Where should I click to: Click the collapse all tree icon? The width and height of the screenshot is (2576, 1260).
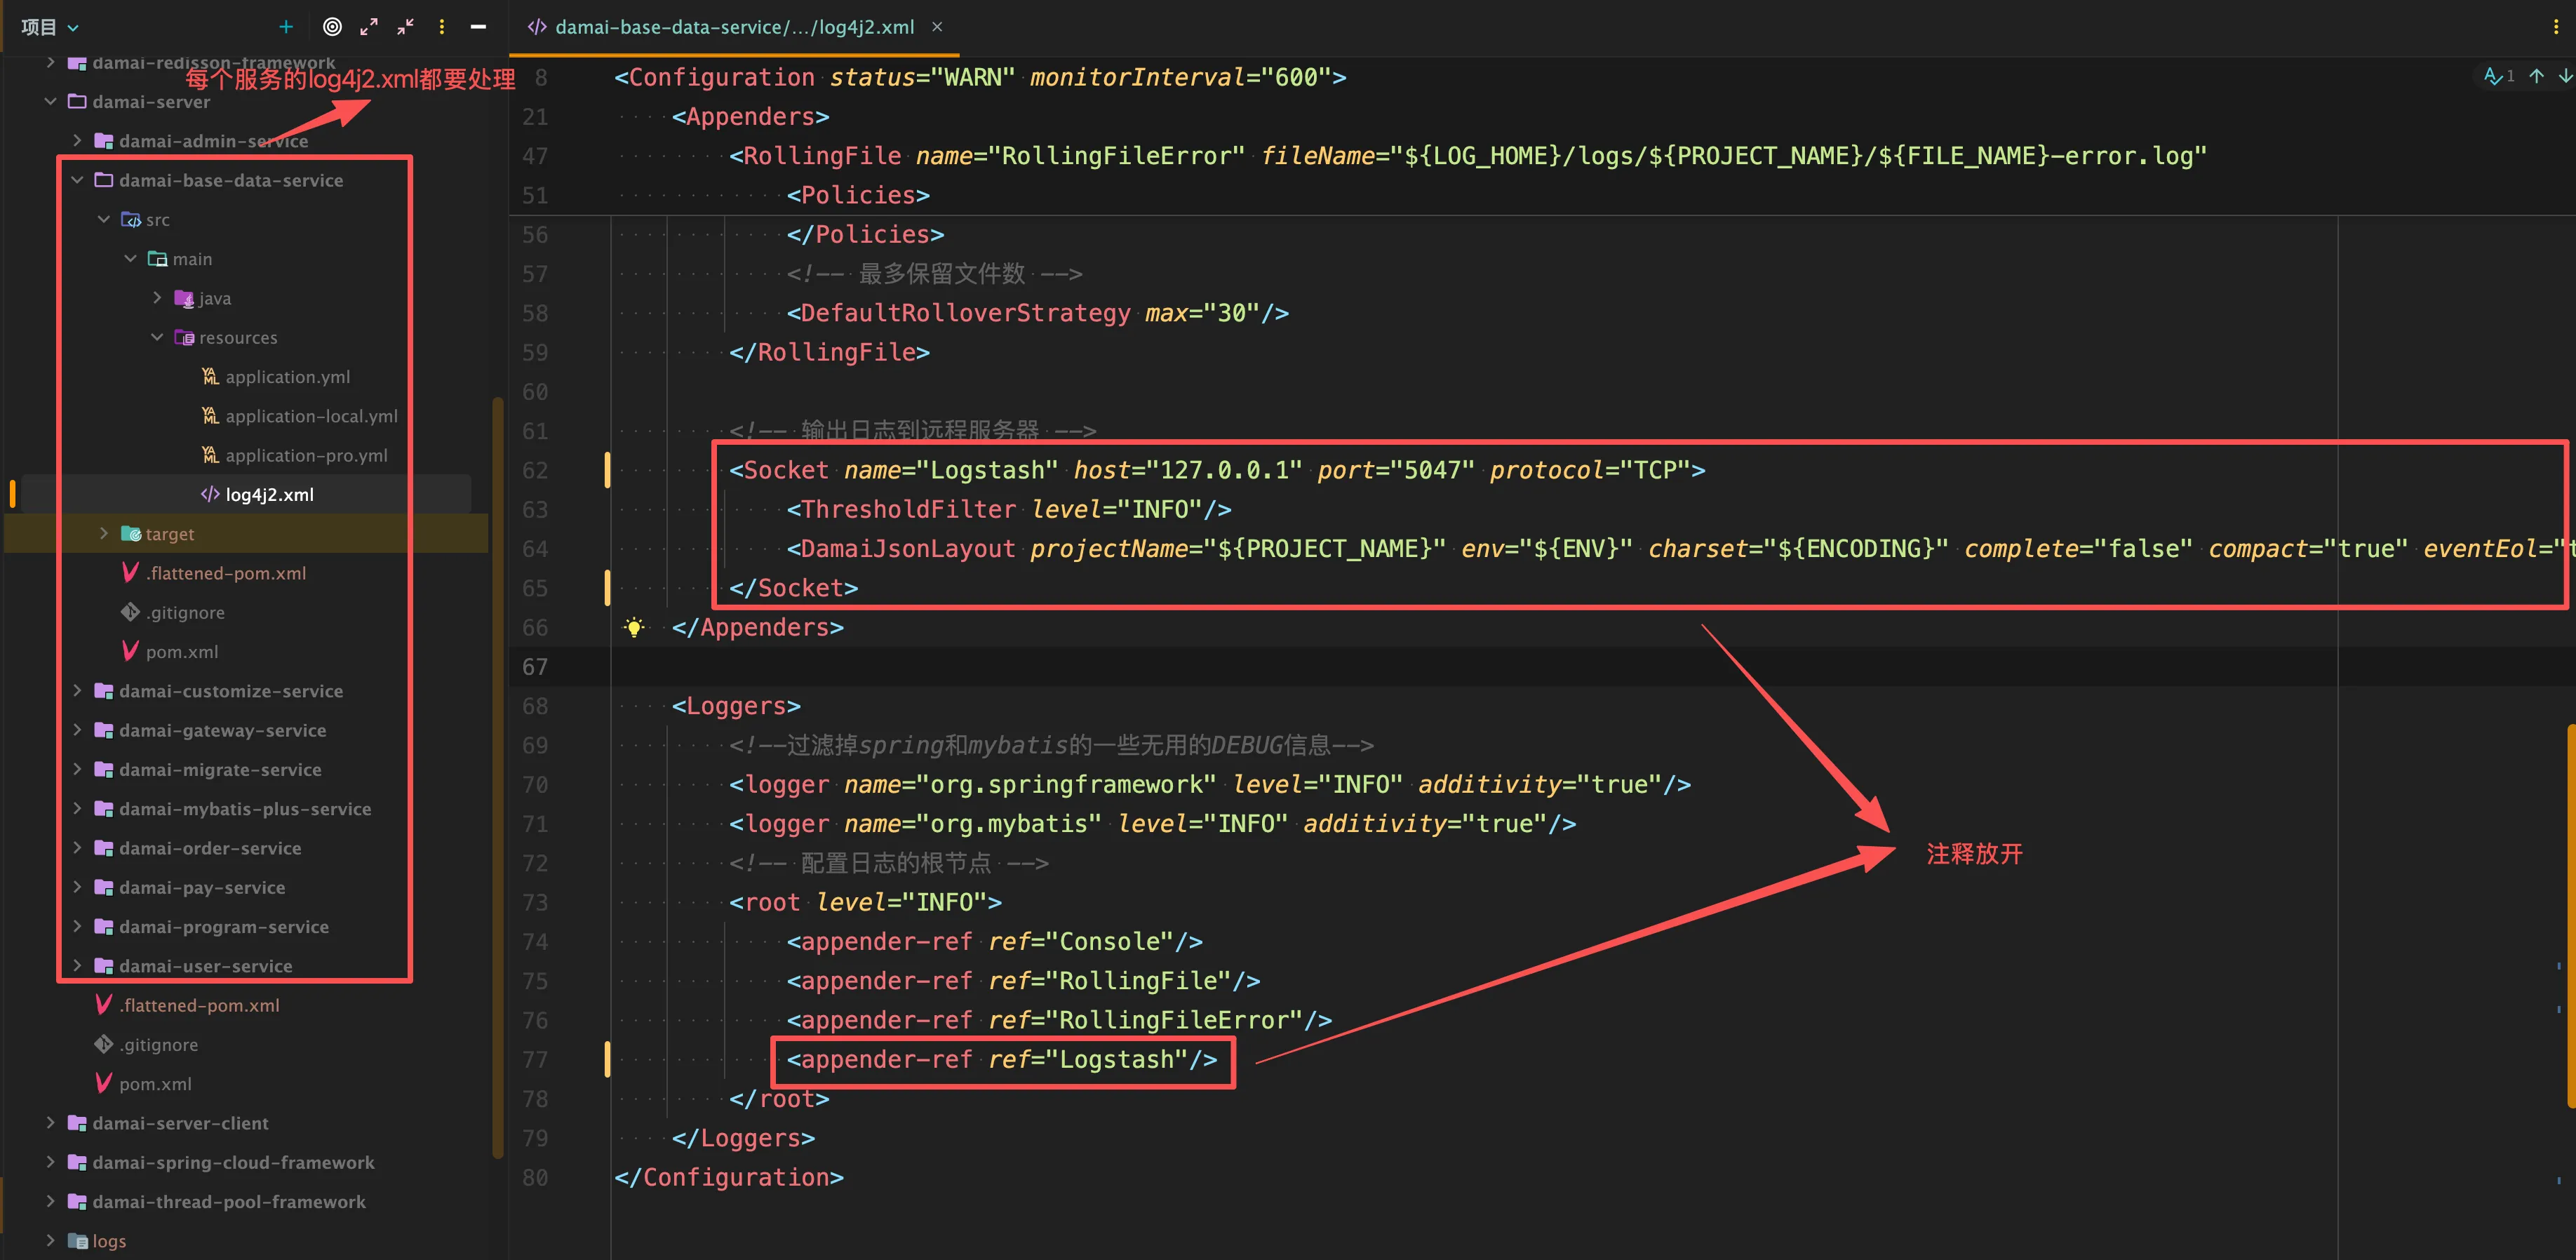[405, 27]
